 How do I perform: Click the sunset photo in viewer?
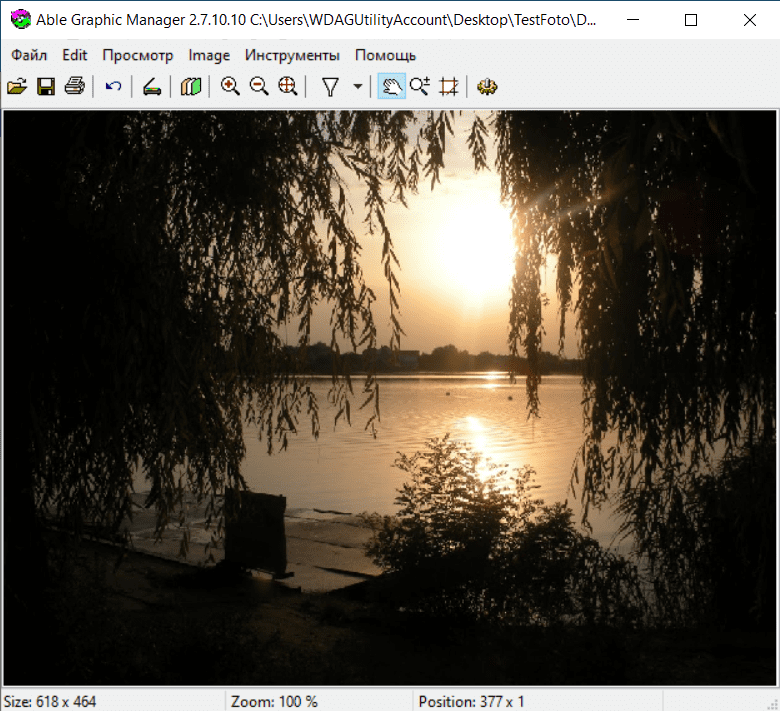coord(390,398)
